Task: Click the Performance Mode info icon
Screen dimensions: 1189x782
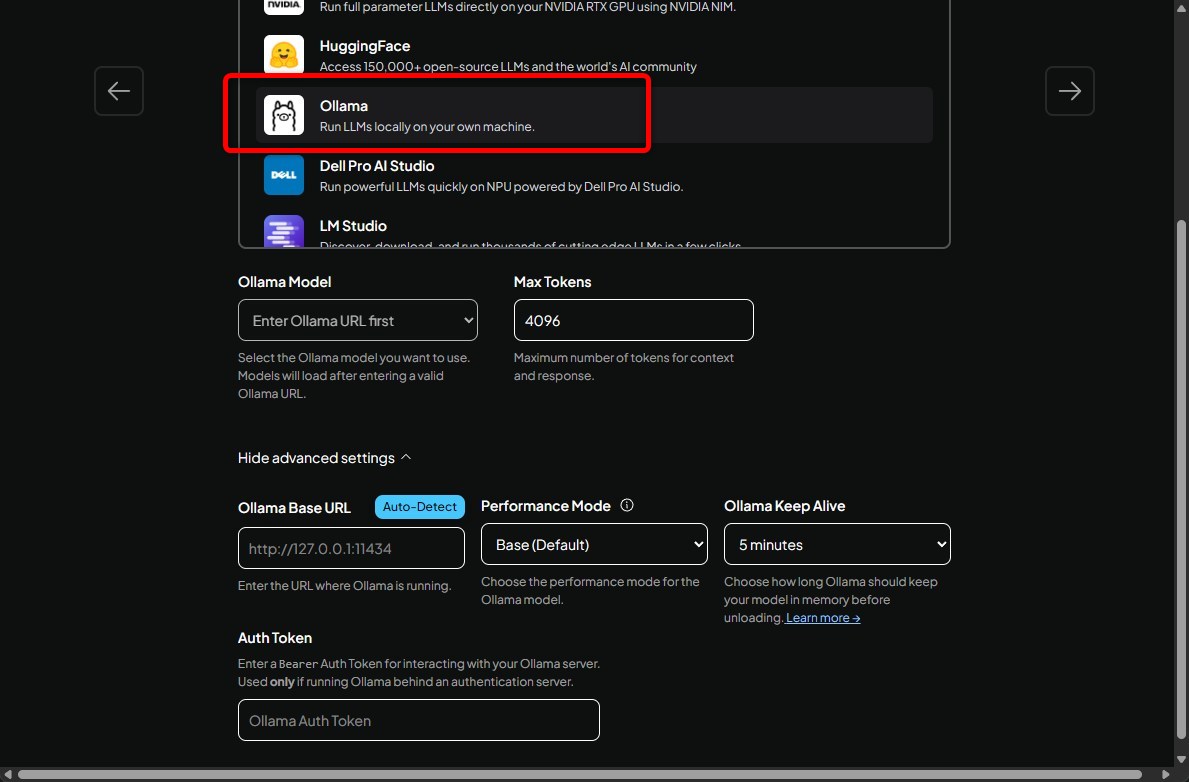Action: [x=626, y=505]
